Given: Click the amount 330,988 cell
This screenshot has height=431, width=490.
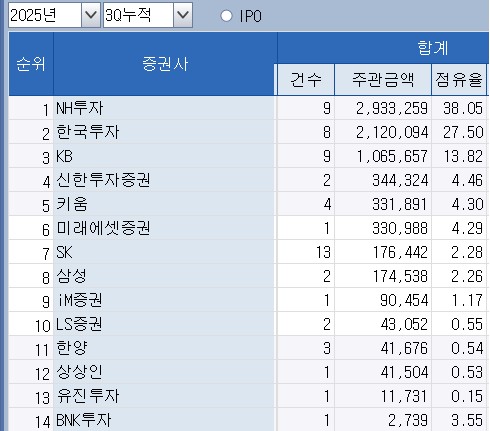Looking at the screenshot, I should [383, 228].
